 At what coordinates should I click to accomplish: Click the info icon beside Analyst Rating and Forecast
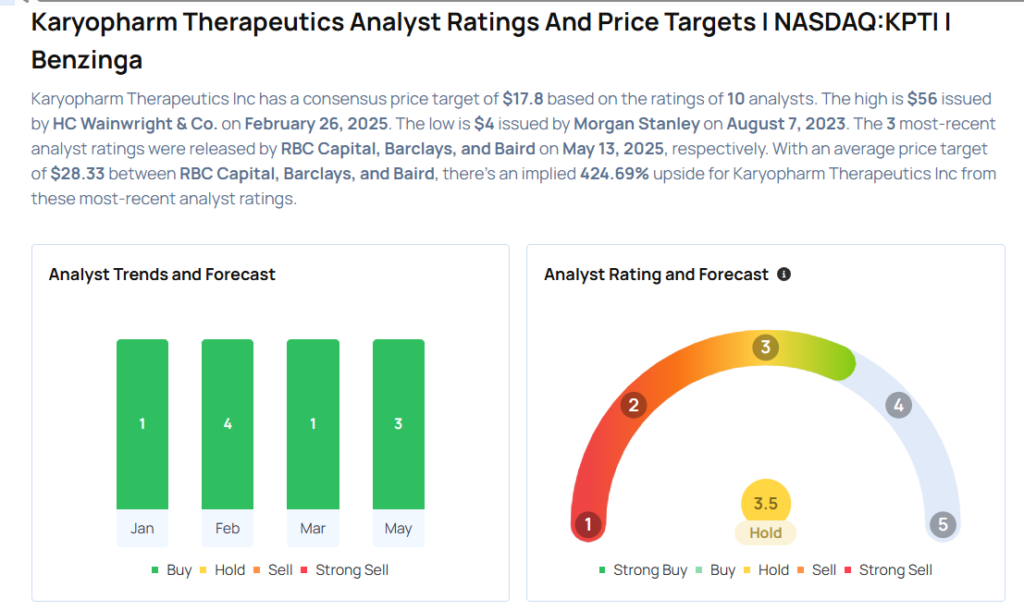[784, 274]
